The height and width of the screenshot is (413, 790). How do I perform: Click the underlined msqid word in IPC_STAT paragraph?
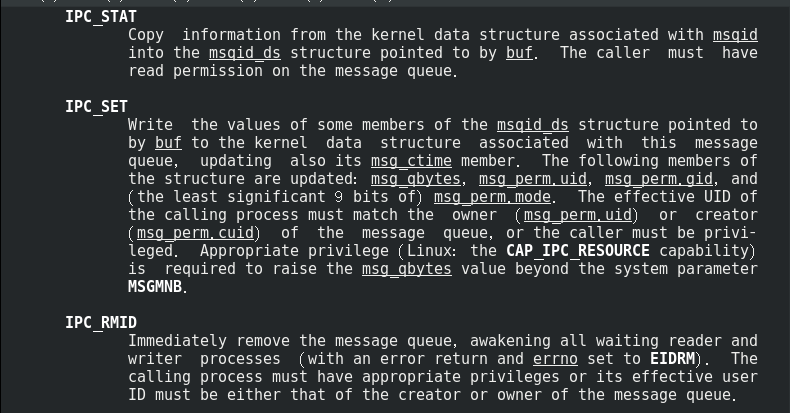click(735, 35)
